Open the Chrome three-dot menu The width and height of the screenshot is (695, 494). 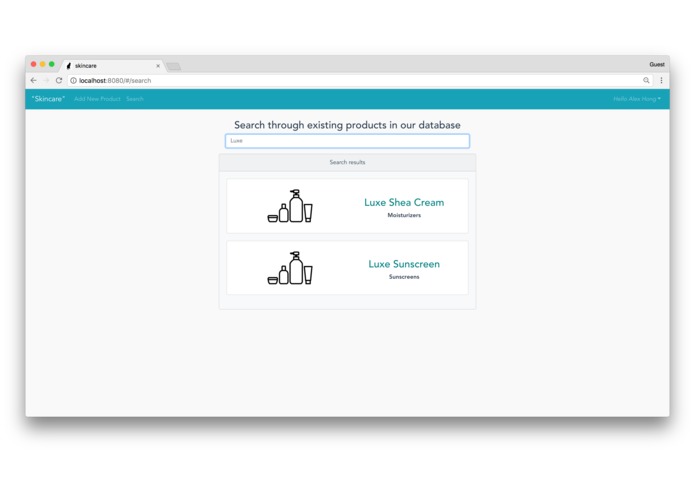click(x=661, y=80)
